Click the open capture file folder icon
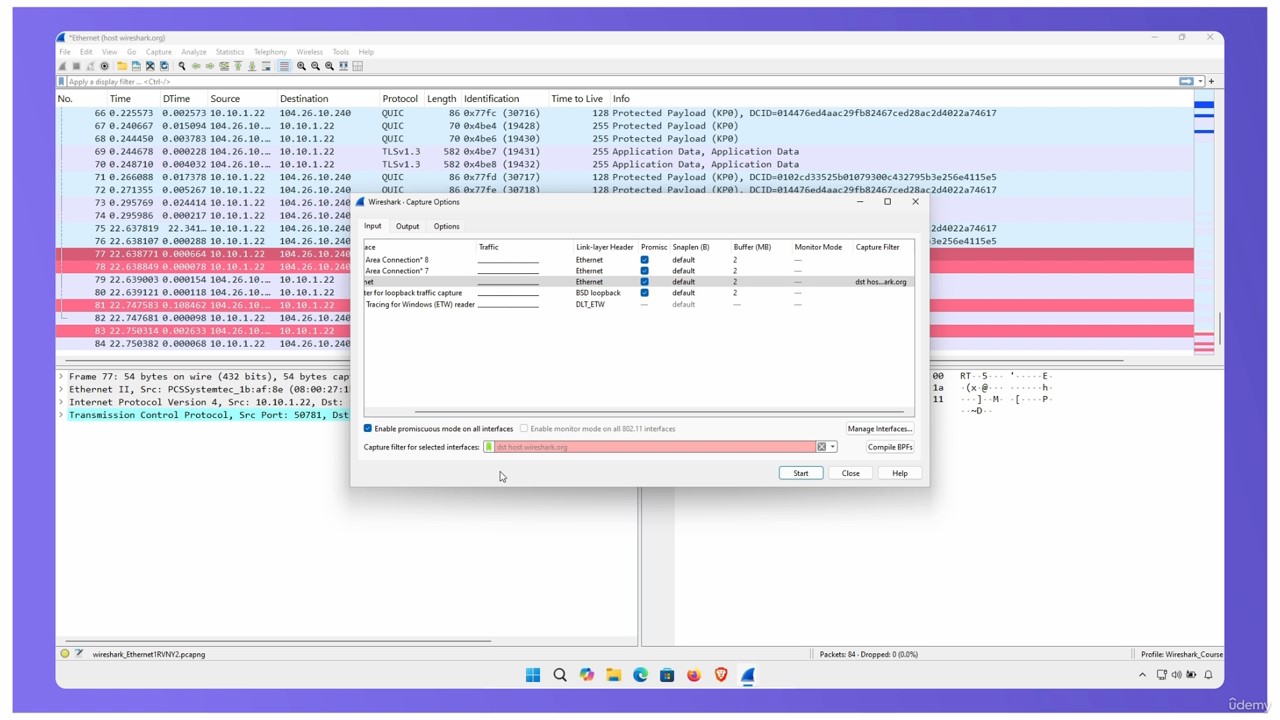 (122, 66)
